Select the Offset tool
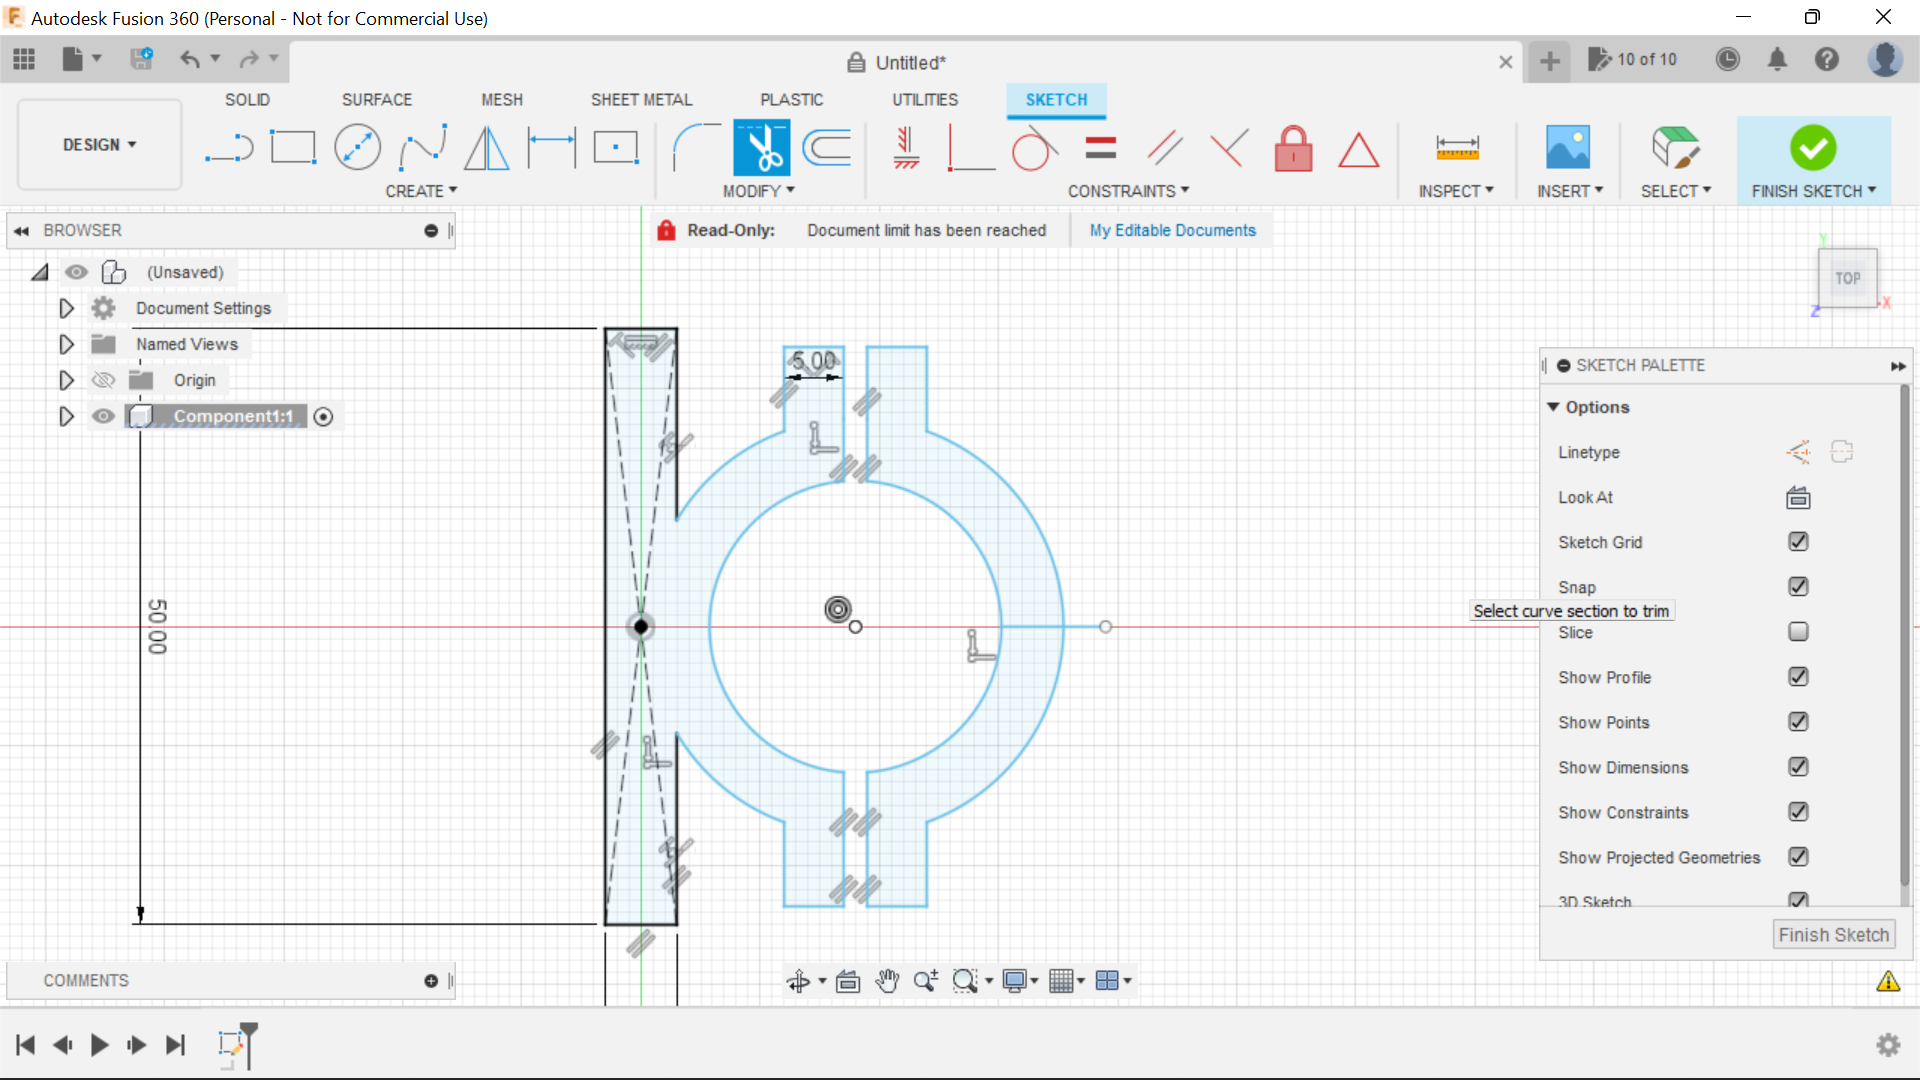The image size is (1920, 1080). [x=827, y=147]
